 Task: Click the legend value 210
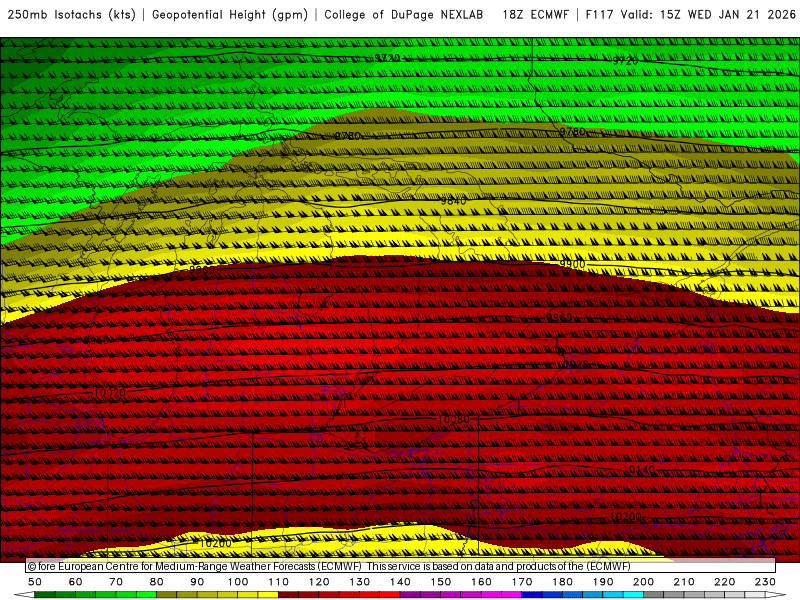coord(684,582)
